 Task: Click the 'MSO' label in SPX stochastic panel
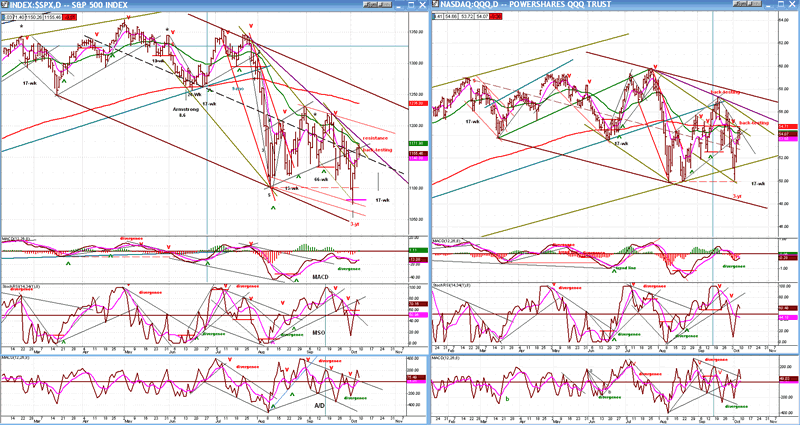(319, 332)
